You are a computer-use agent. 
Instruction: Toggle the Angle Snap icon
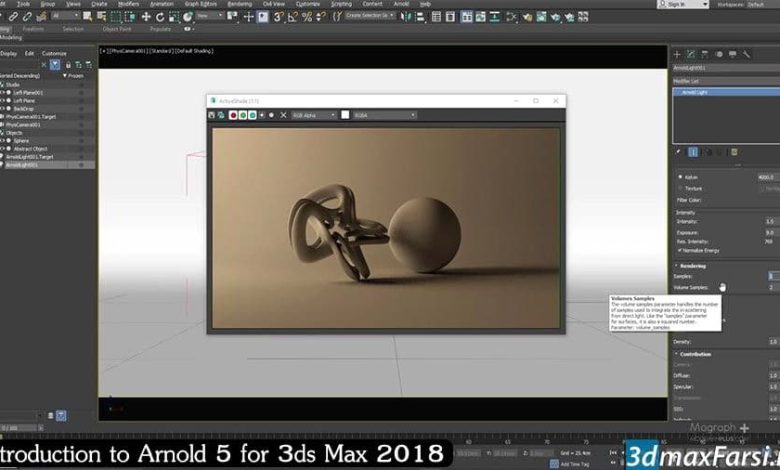click(x=292, y=16)
